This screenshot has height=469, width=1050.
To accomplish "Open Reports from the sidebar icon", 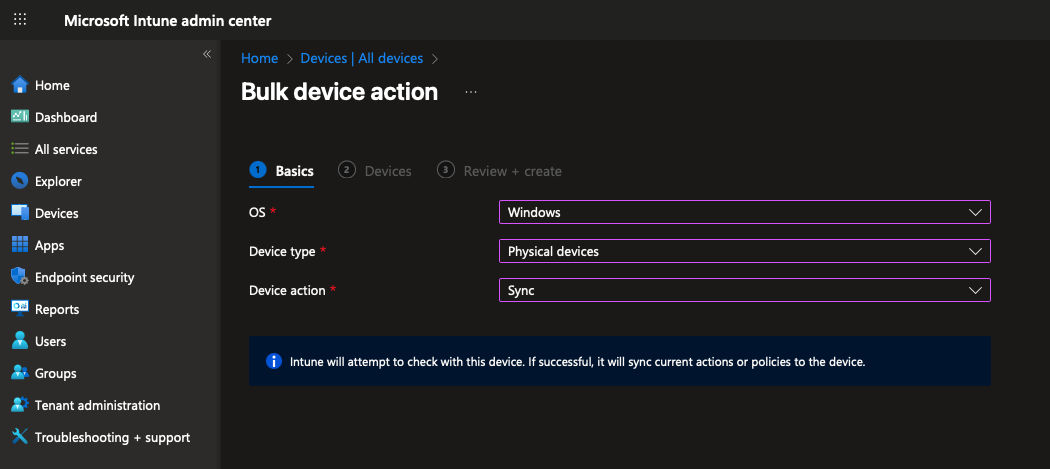I will coord(19,309).
